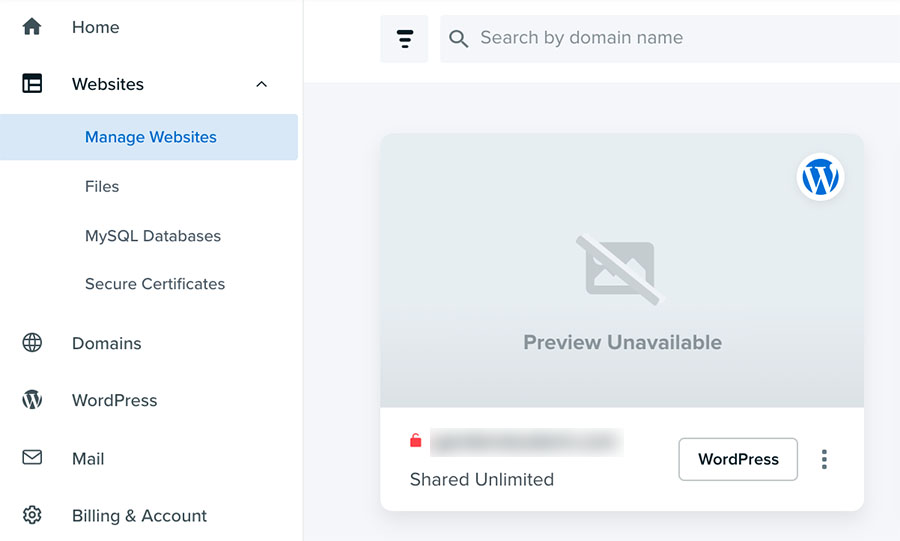
Task: Open Billing & Account
Action: tap(139, 515)
